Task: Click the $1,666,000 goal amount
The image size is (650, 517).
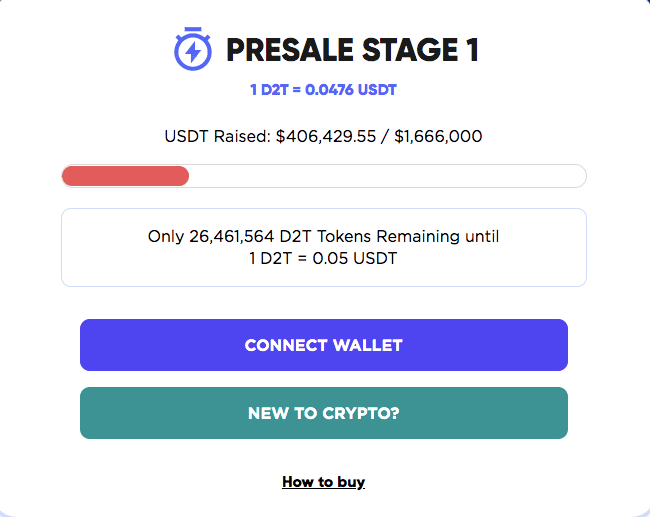Action: 438,136
